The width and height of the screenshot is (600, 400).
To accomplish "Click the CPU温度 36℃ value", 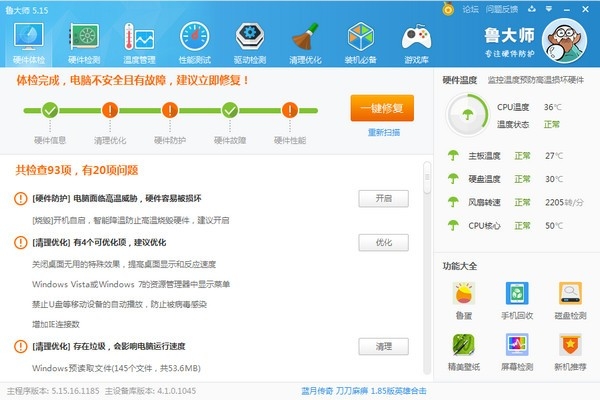I will [553, 107].
